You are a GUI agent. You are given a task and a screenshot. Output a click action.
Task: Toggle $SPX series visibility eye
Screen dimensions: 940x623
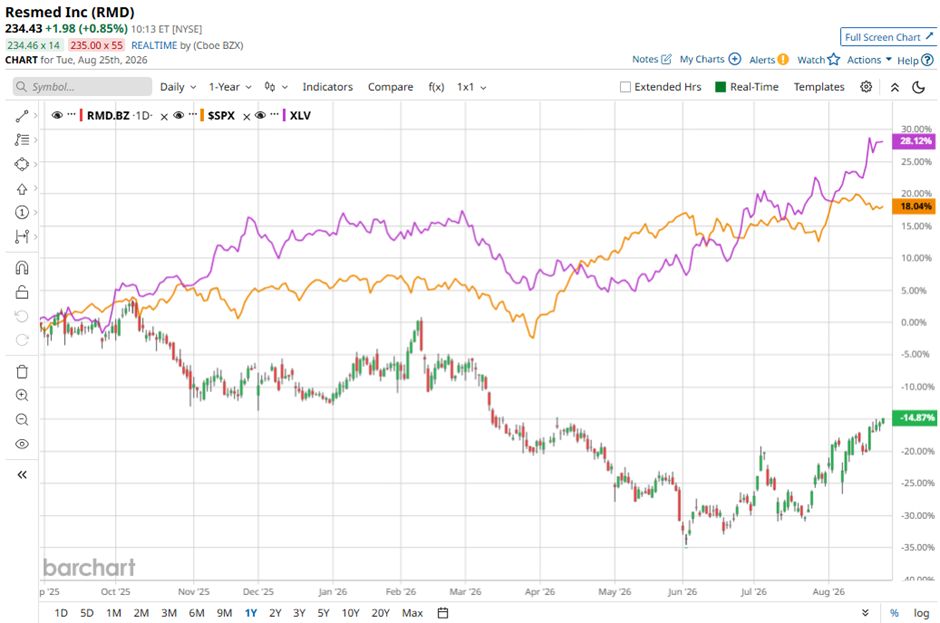178,115
